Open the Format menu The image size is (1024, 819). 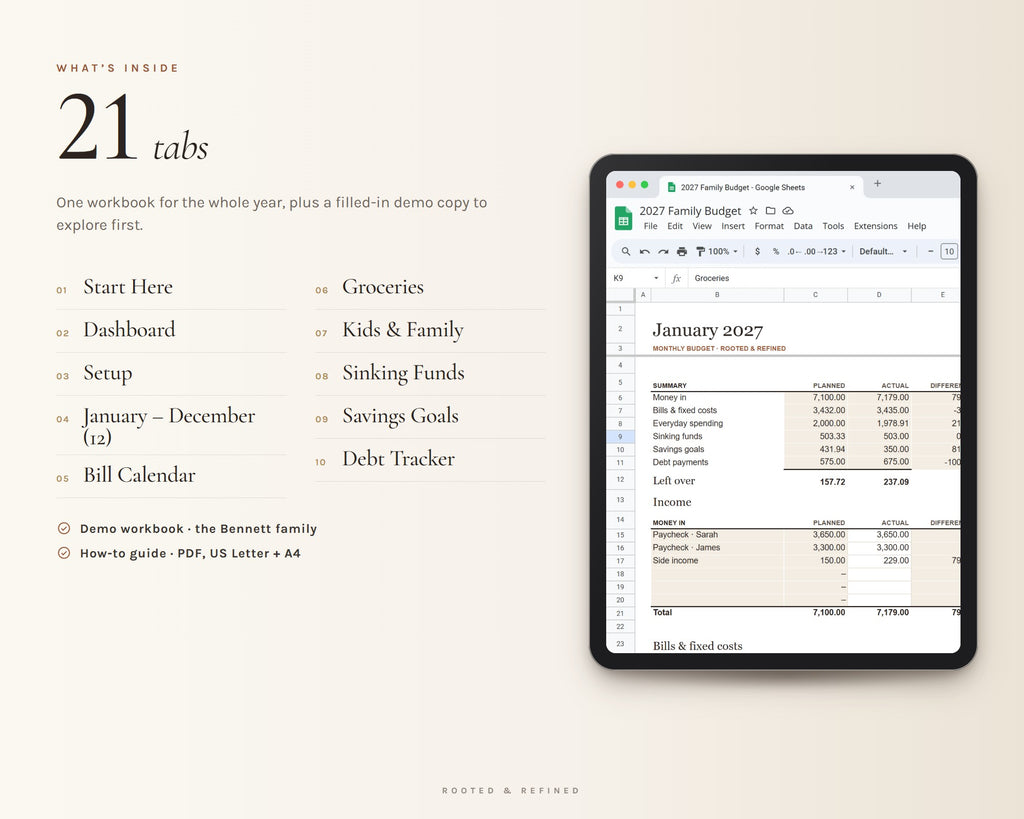point(769,226)
